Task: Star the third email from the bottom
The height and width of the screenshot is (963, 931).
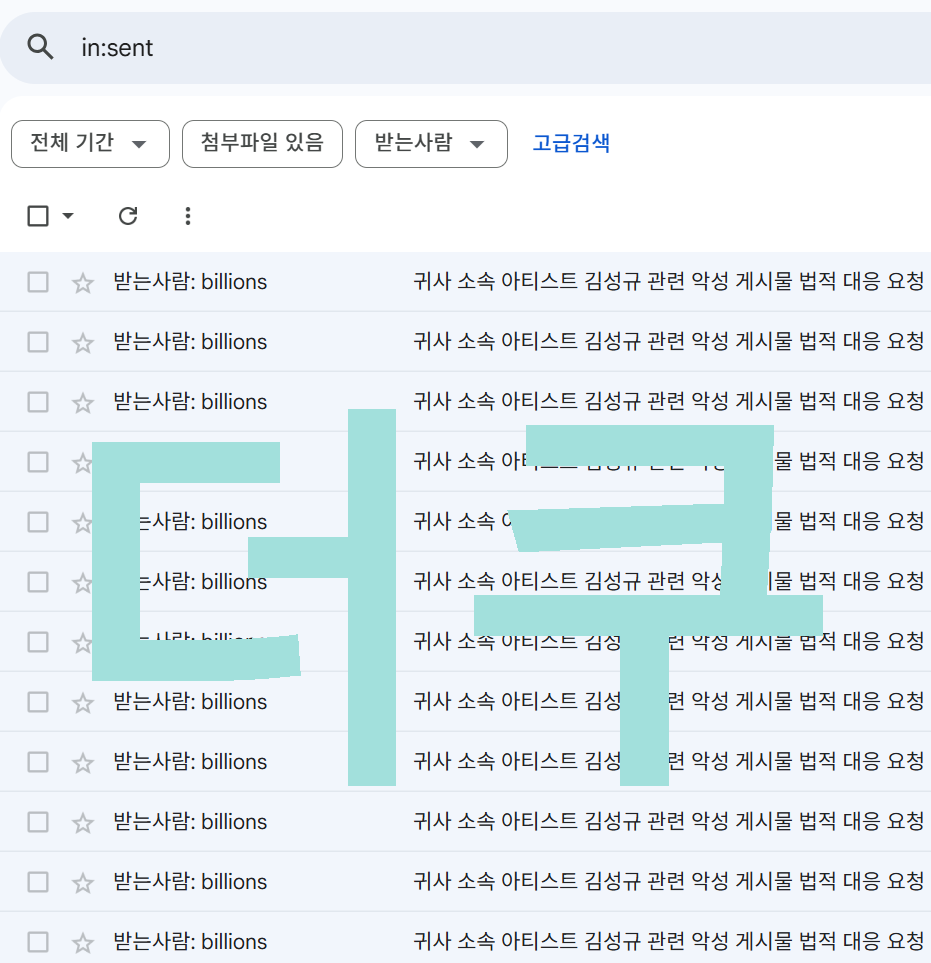Action: click(83, 822)
